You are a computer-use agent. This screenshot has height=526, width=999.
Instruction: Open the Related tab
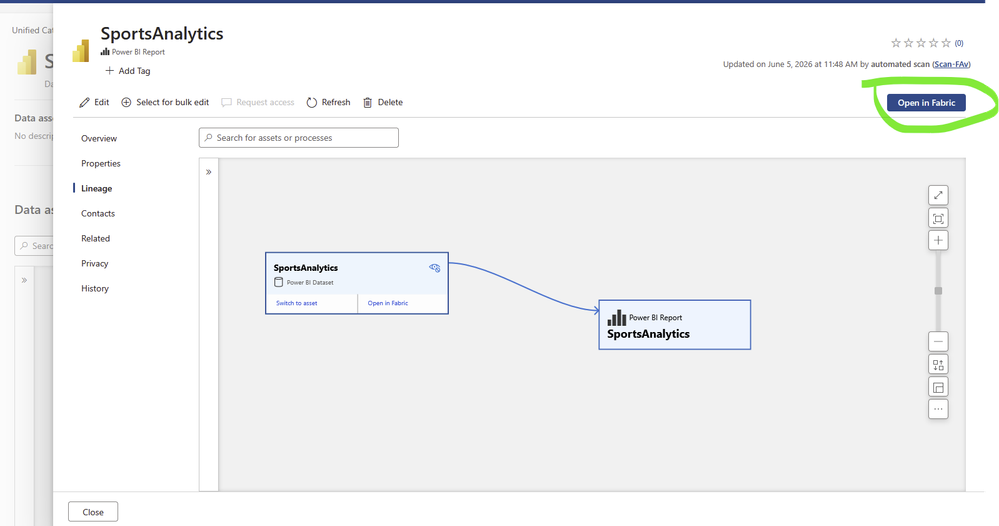tap(95, 238)
